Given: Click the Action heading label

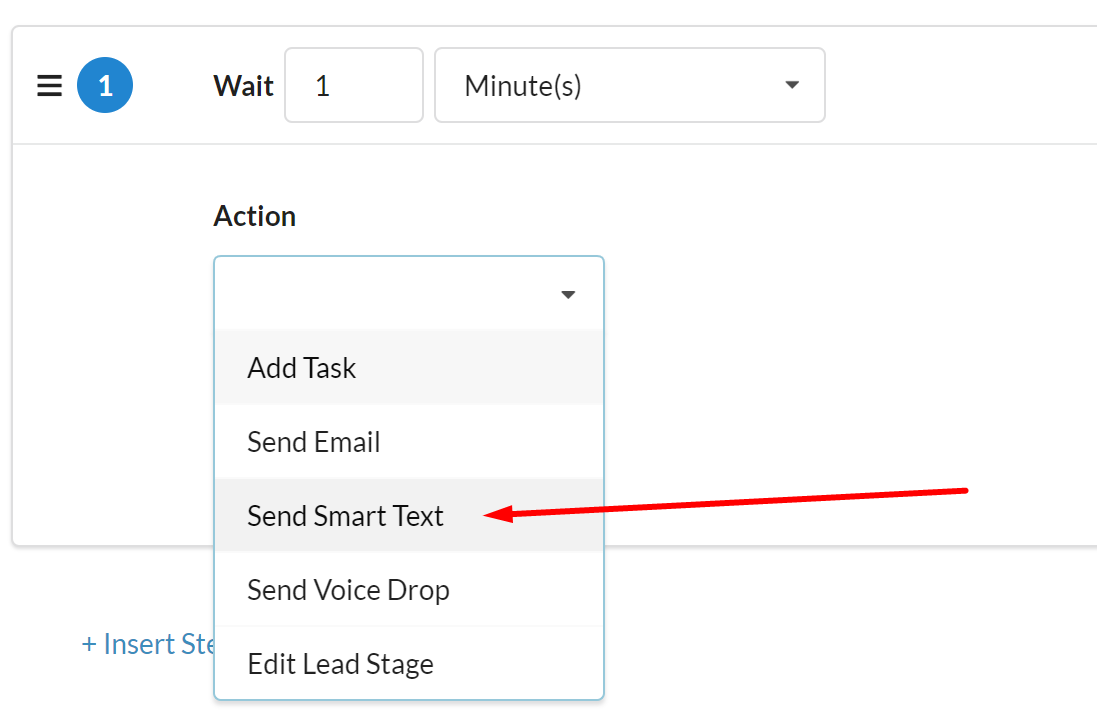Looking at the screenshot, I should [x=254, y=216].
